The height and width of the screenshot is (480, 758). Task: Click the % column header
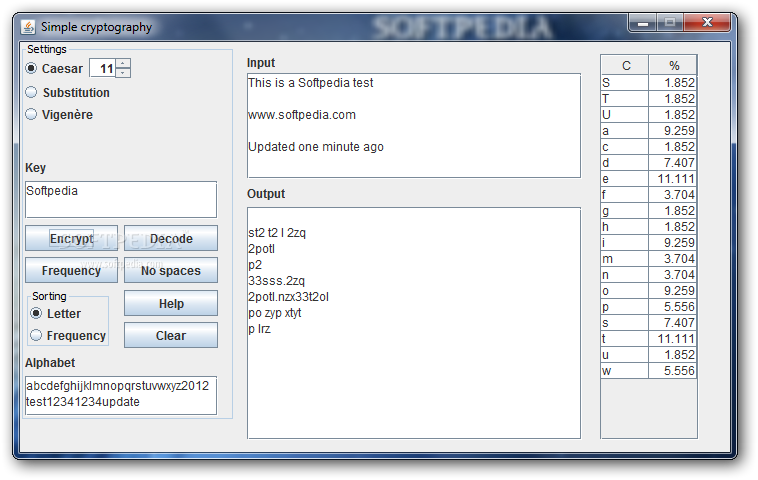673,65
